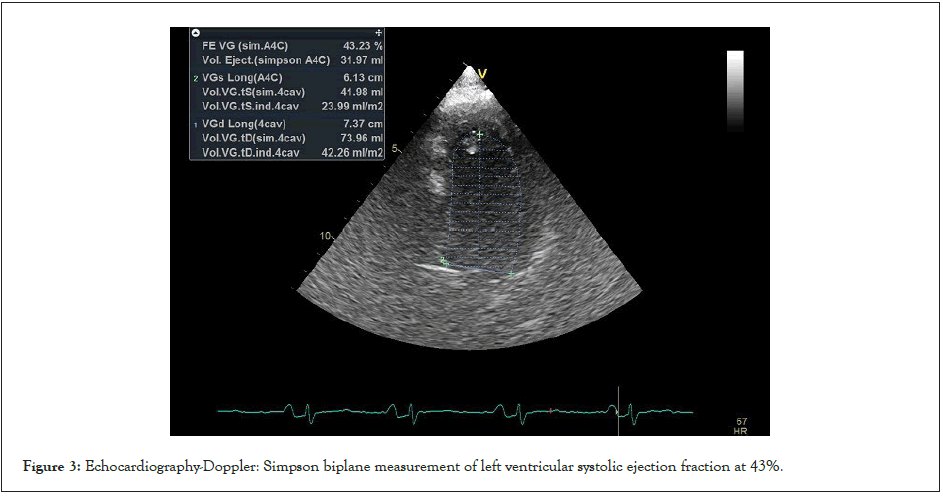943x496 pixels.
Task: Click the collapse icon on the measurement panel
Action: point(196,33)
